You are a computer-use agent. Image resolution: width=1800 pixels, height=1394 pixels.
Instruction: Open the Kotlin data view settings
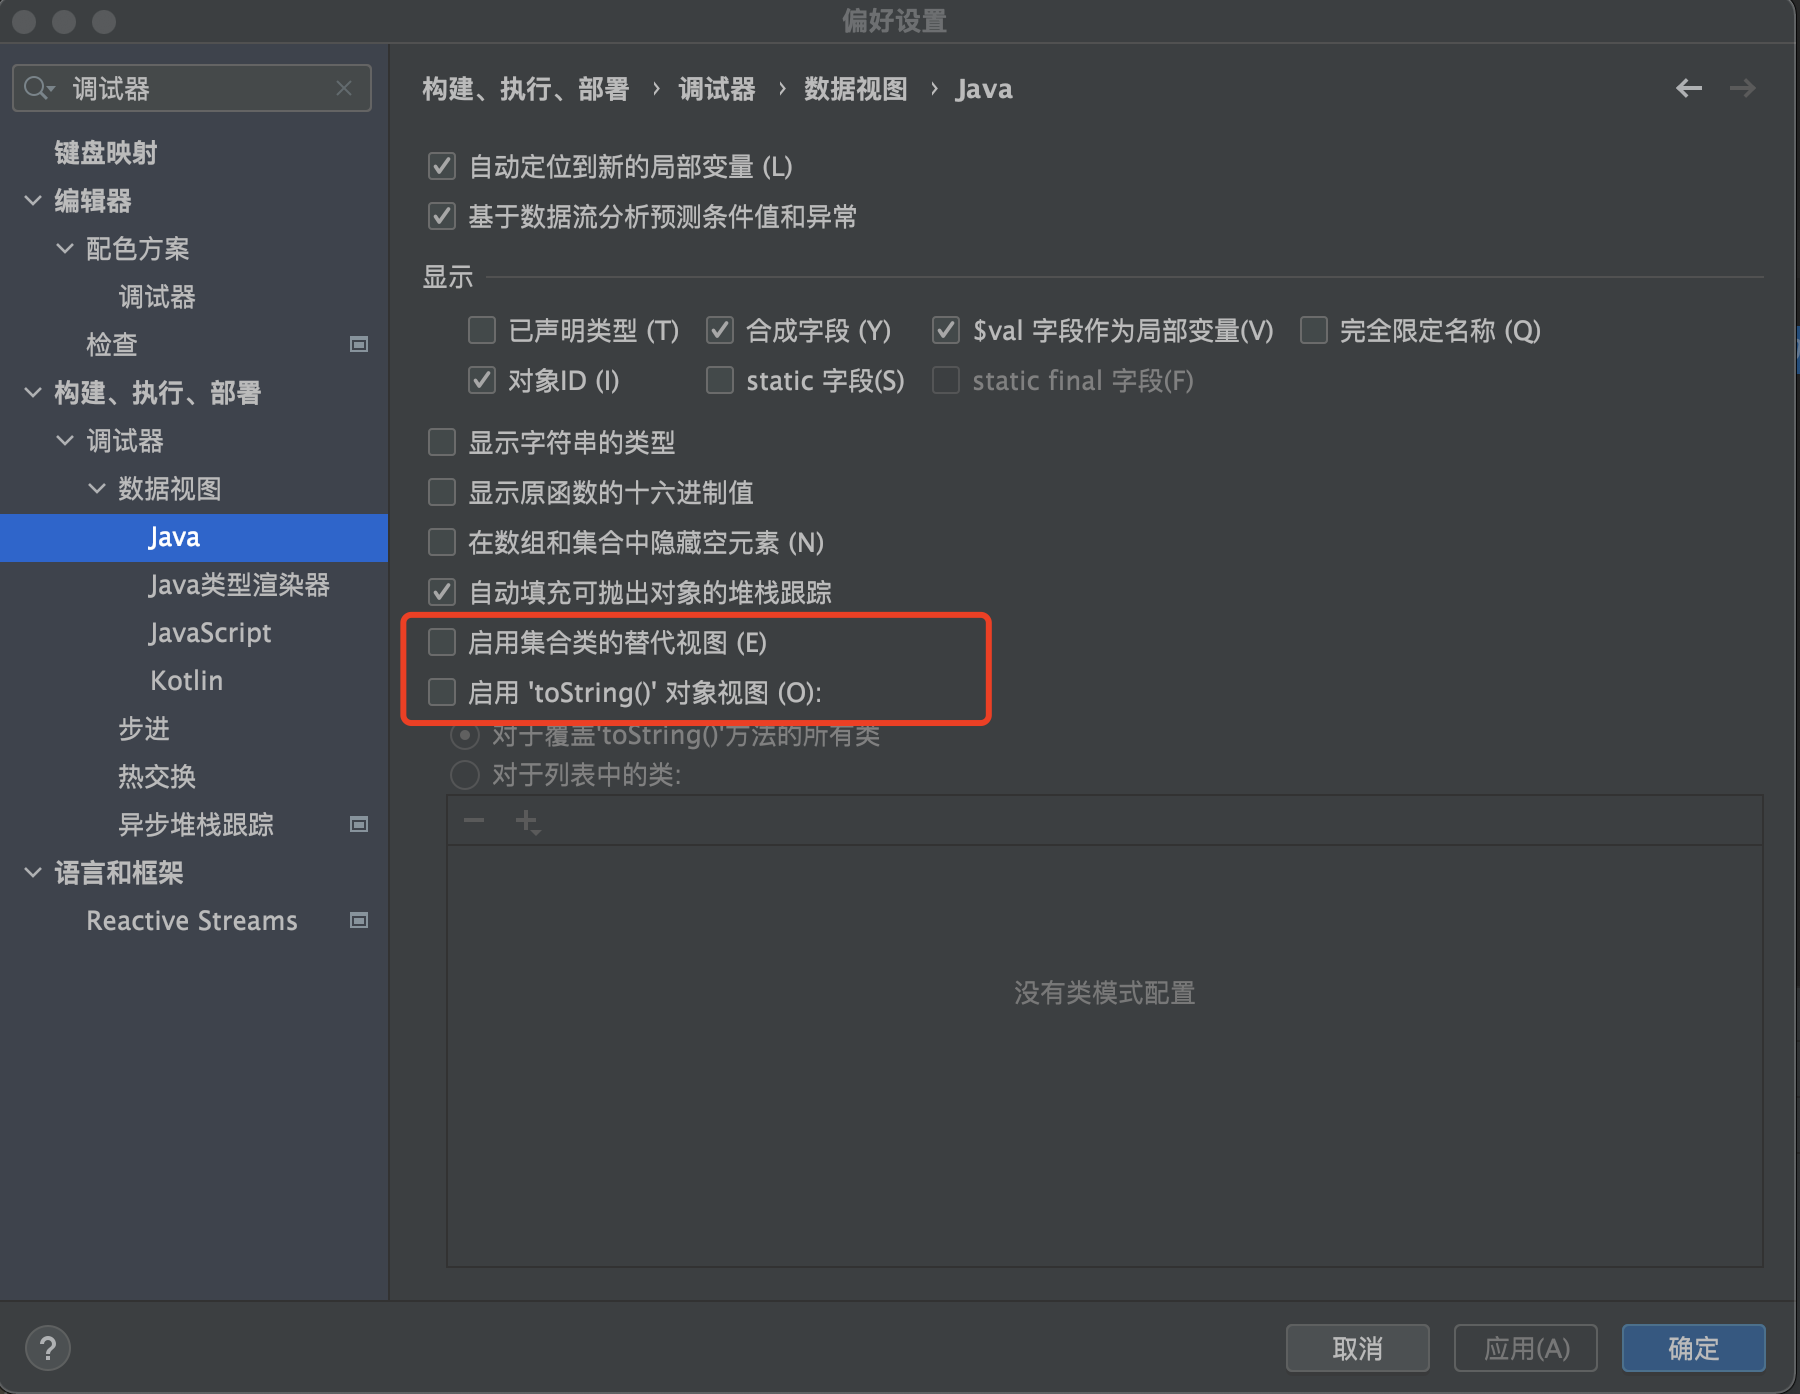(186, 681)
